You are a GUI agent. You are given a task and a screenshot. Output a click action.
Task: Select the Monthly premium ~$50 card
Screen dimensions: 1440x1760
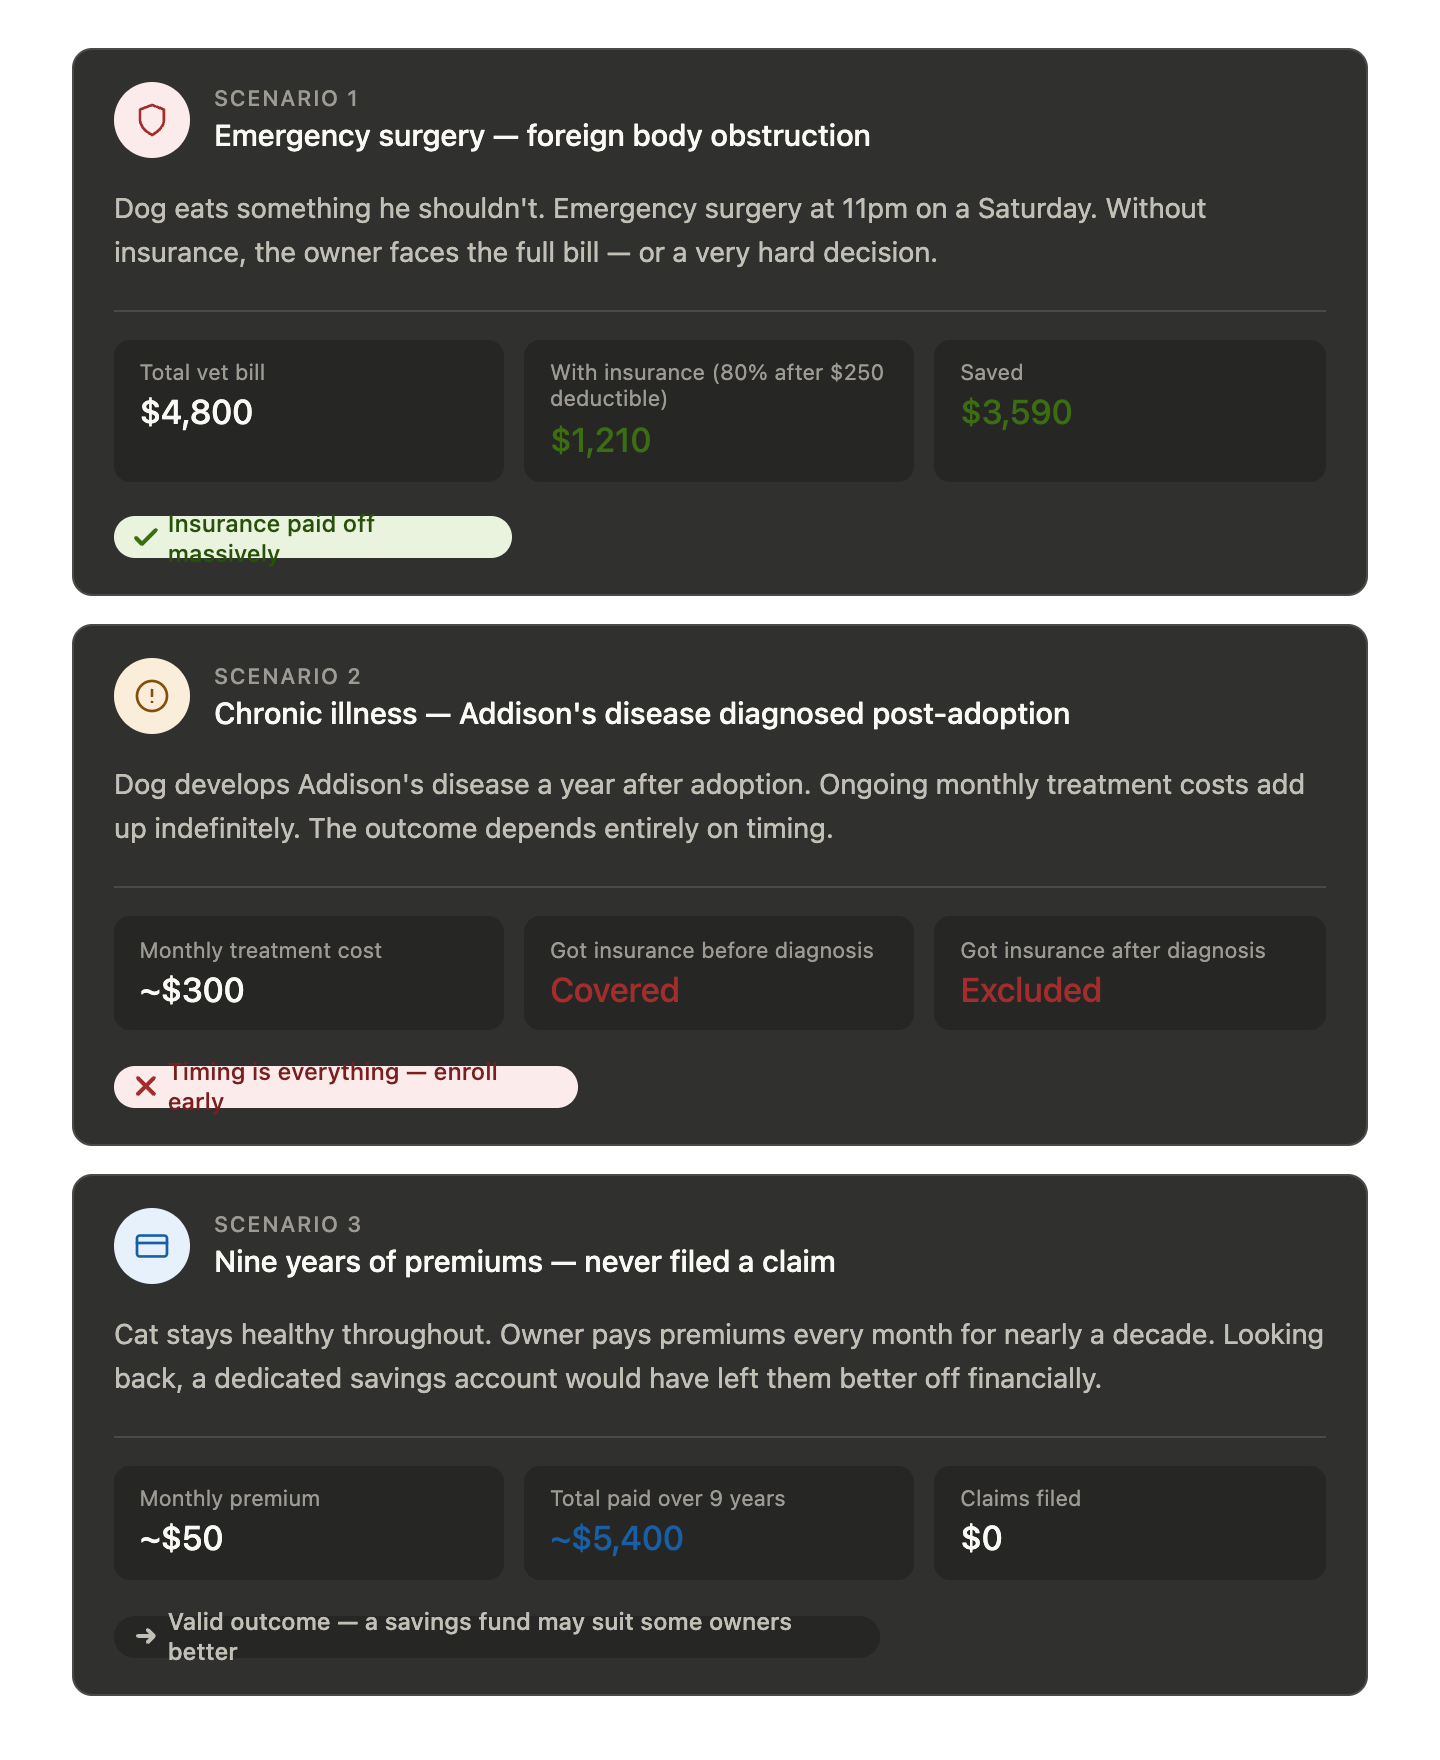coord(308,1523)
